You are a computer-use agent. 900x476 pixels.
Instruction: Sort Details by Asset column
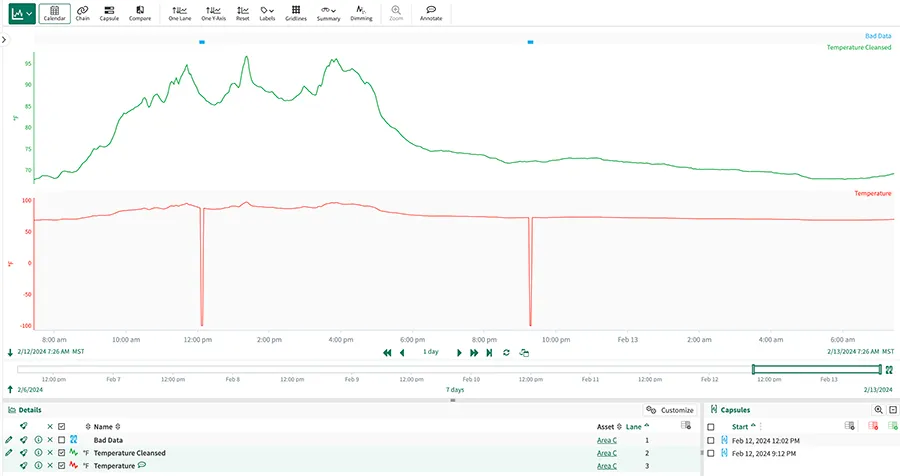[609, 427]
